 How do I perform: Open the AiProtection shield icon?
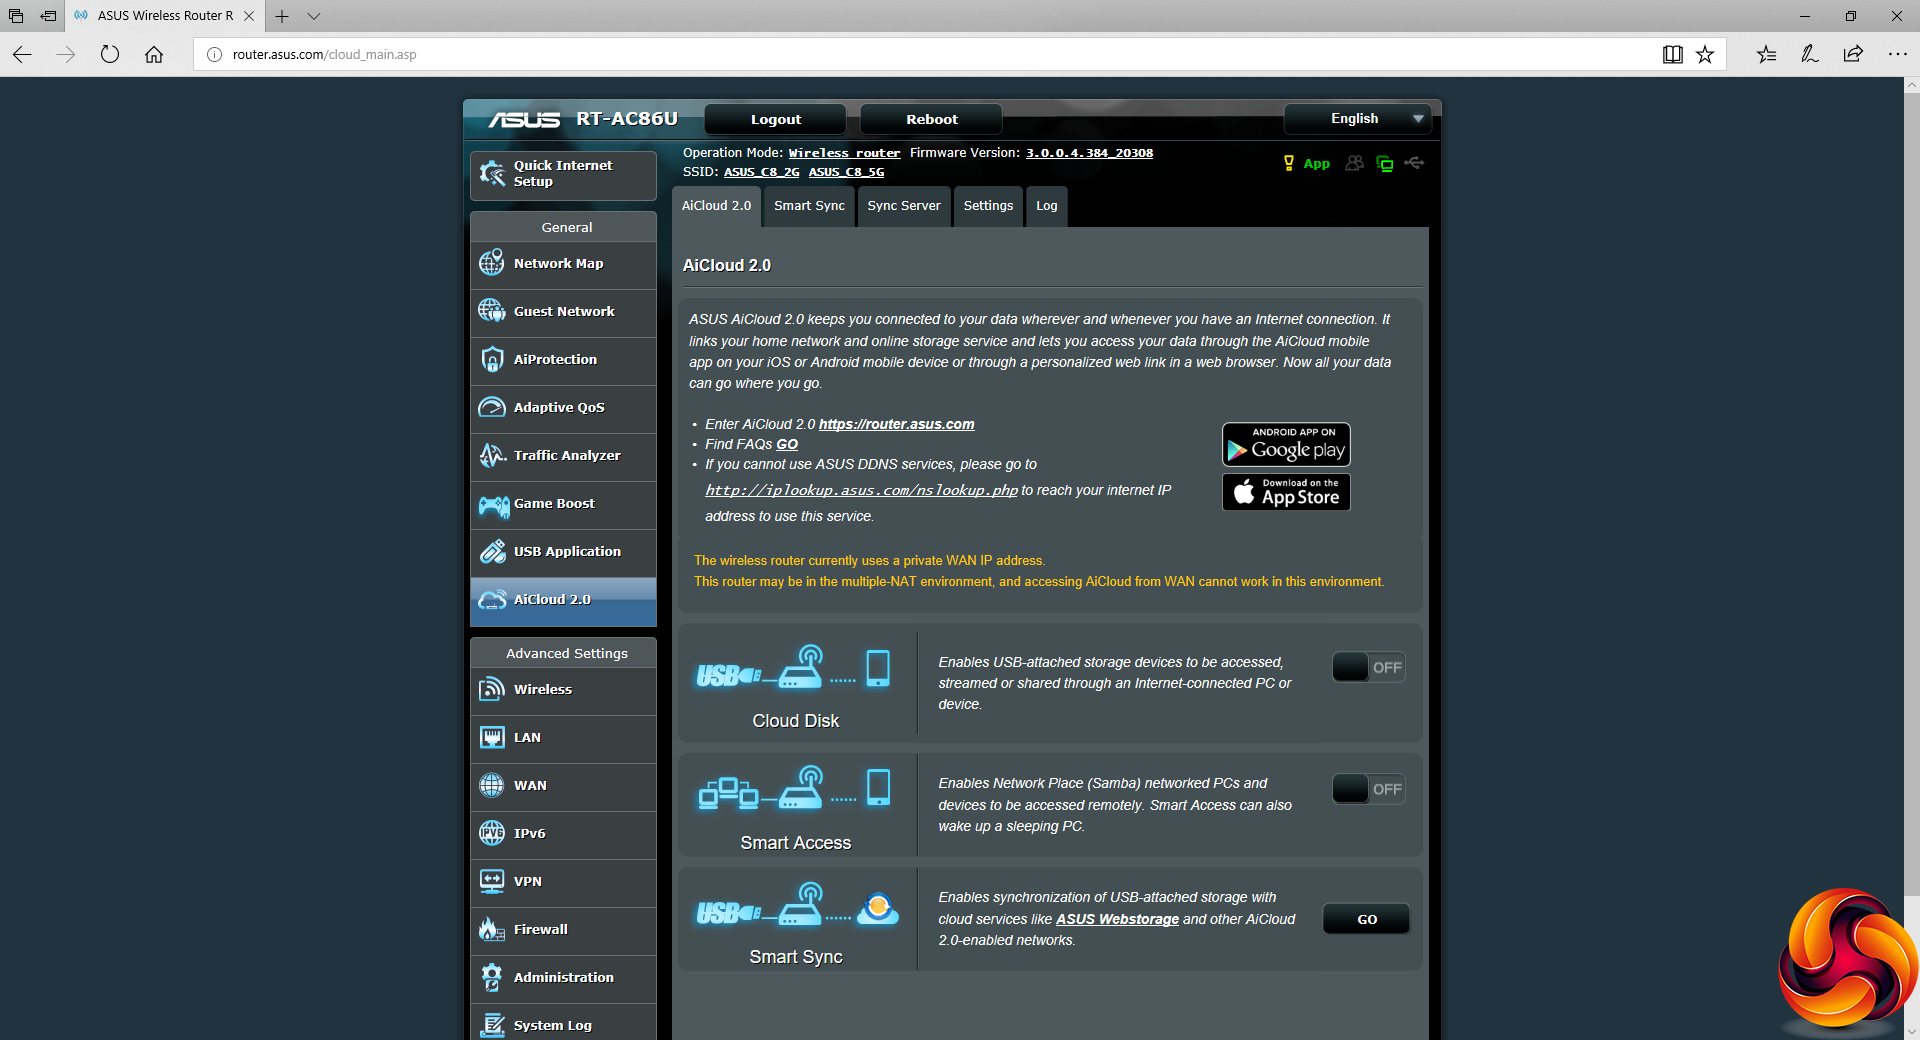[492, 359]
